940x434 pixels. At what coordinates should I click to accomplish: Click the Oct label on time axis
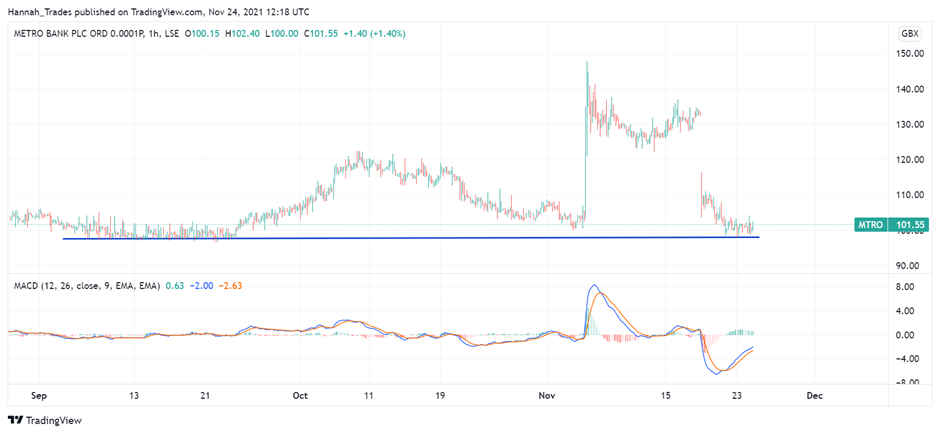[x=300, y=396]
